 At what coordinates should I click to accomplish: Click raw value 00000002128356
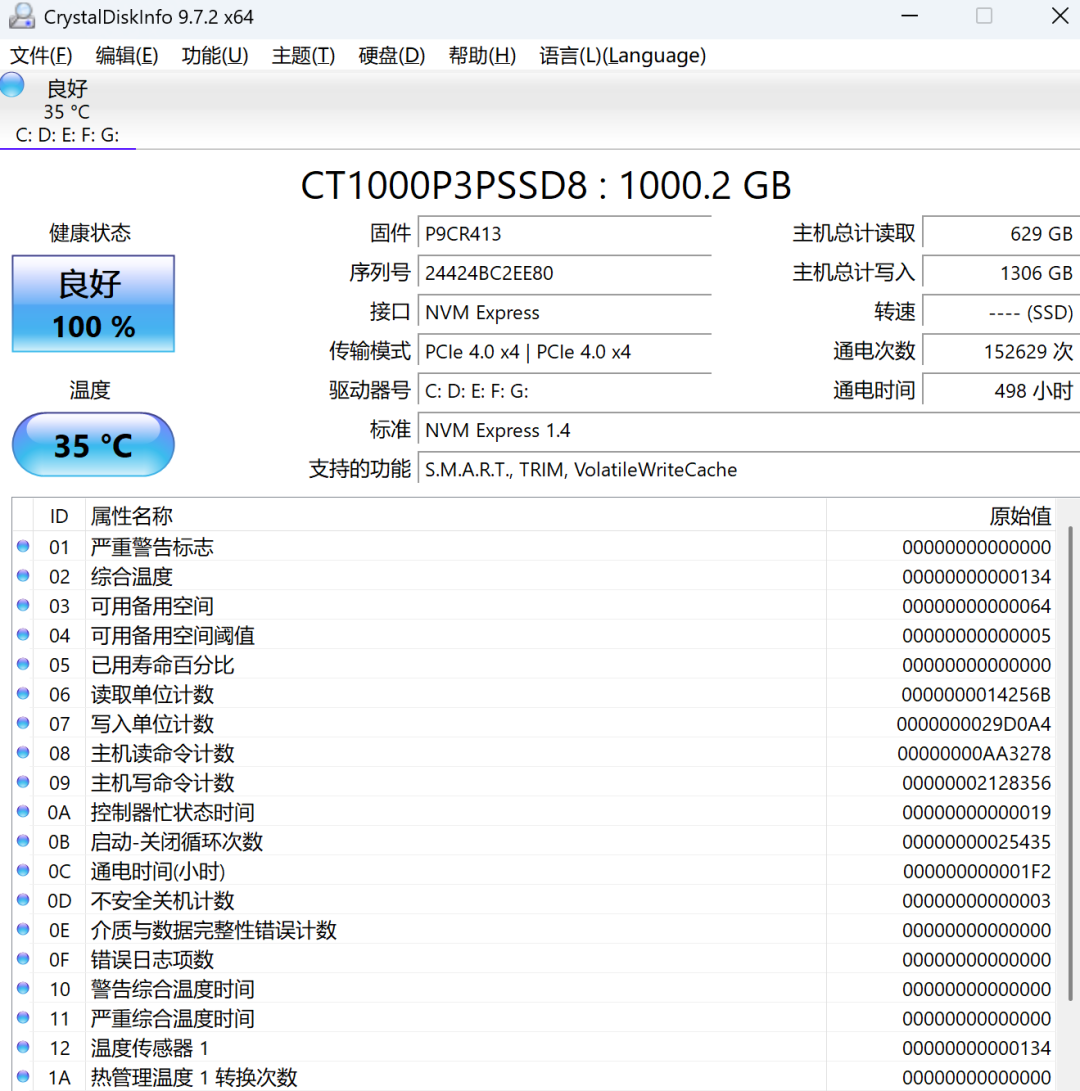point(976,783)
